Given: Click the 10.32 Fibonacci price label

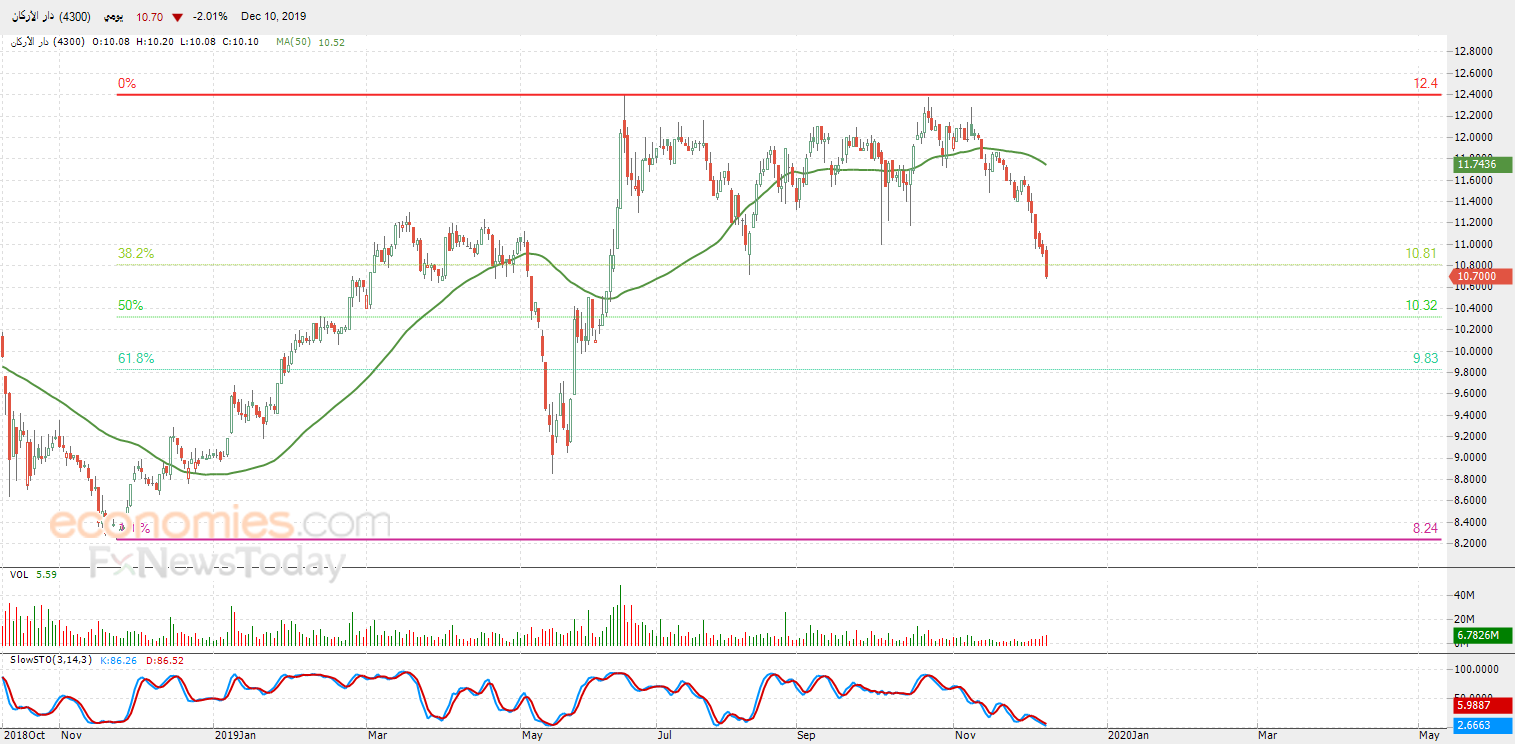Looking at the screenshot, I should pyautogui.click(x=1421, y=305).
